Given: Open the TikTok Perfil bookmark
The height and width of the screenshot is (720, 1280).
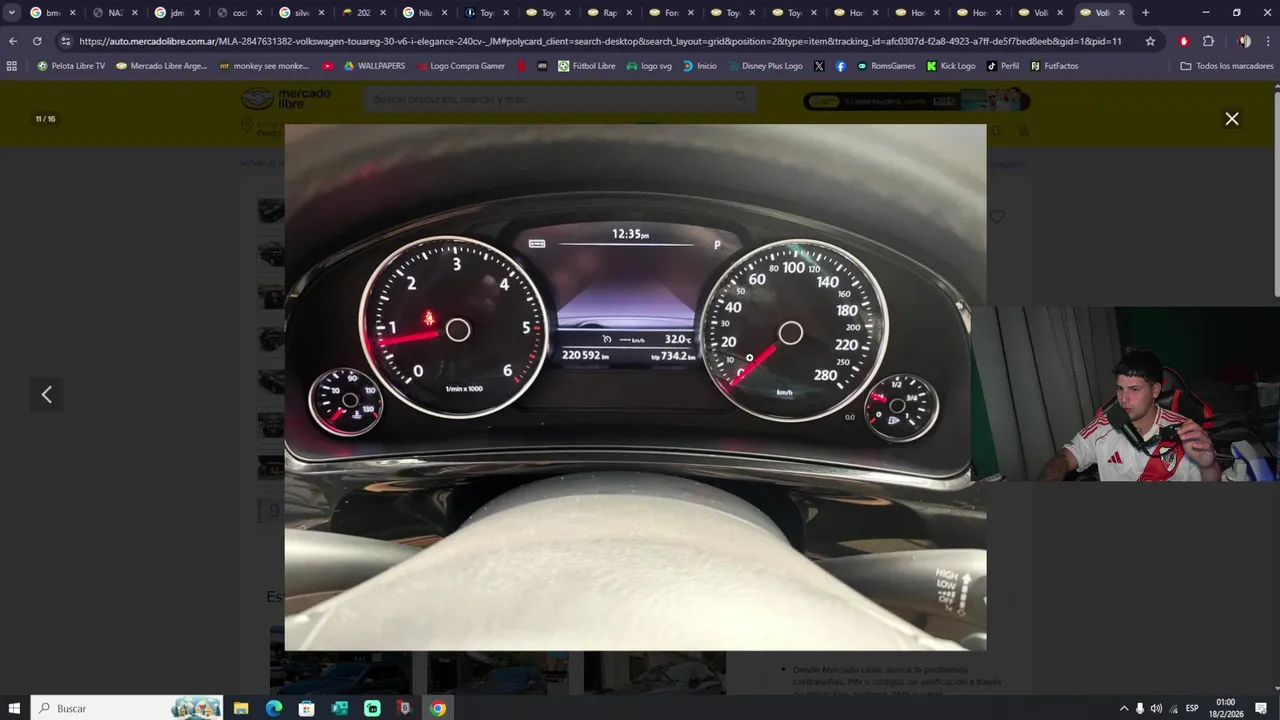Looking at the screenshot, I should (x=1003, y=66).
